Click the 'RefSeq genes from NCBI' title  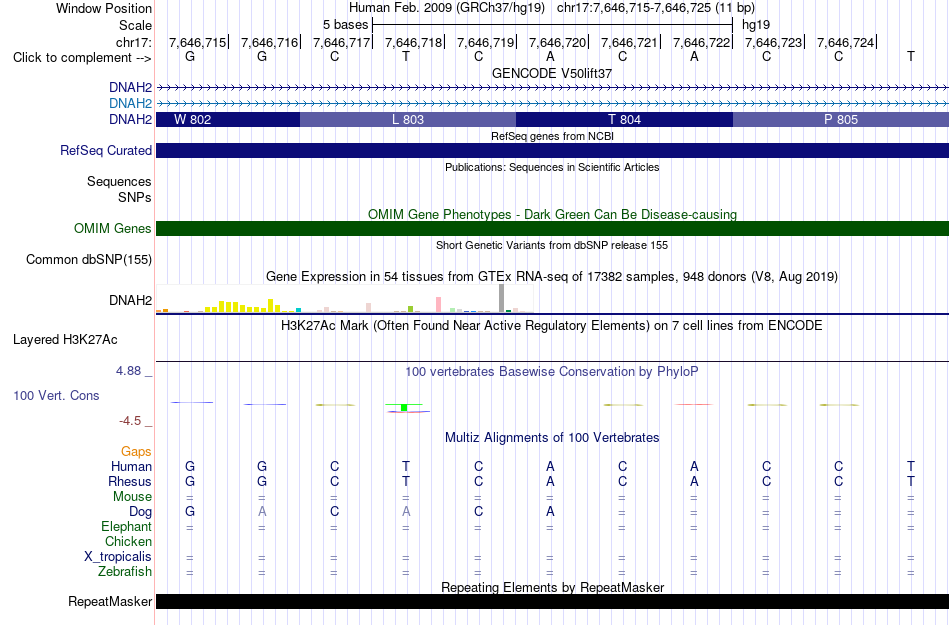pos(552,136)
